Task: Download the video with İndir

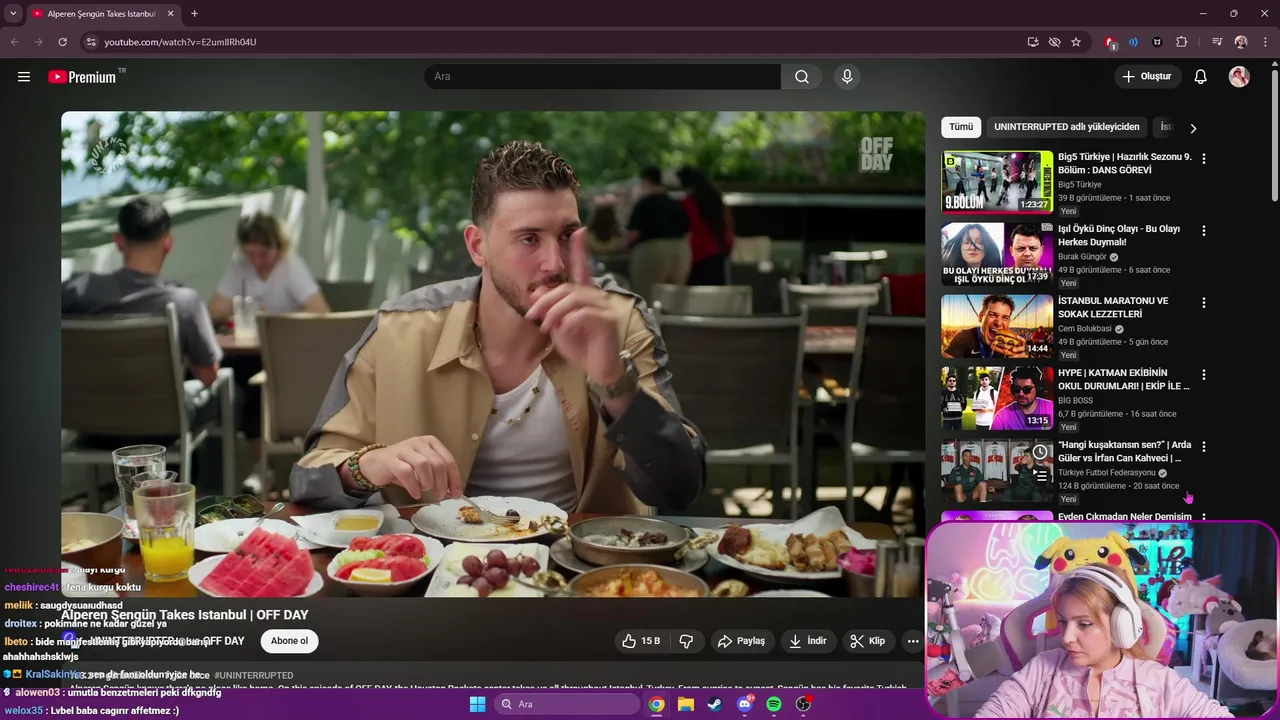Action: [808, 641]
